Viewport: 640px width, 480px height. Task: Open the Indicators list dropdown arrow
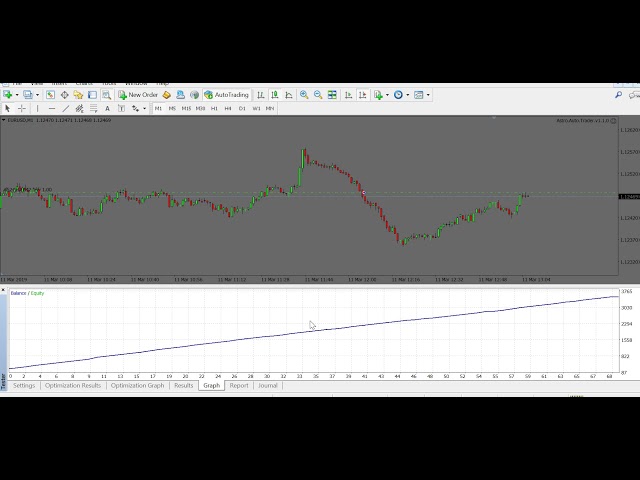tap(388, 95)
